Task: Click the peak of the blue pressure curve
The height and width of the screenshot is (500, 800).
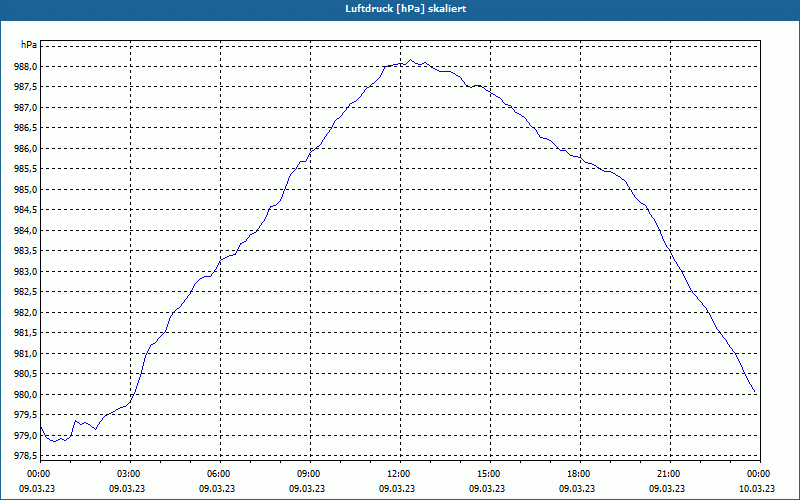Action: click(411, 60)
